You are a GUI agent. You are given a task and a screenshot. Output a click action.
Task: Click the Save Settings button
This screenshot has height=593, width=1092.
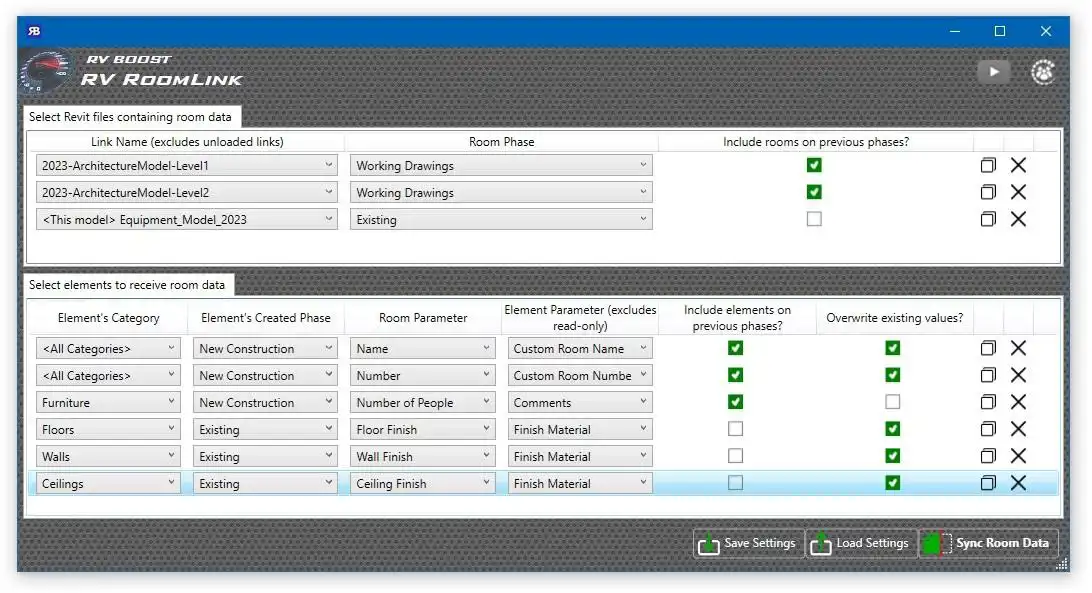(x=749, y=544)
